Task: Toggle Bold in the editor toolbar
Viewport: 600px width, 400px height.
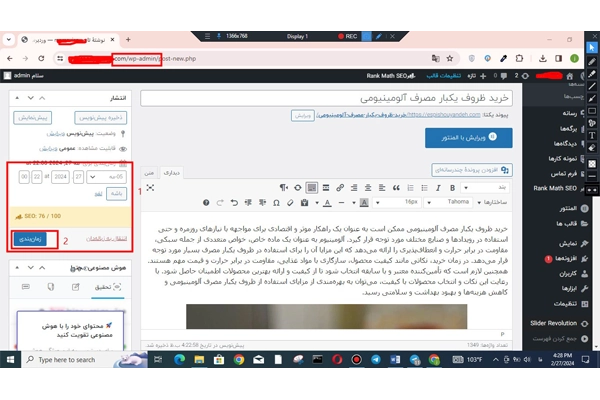Action: coord(452,188)
